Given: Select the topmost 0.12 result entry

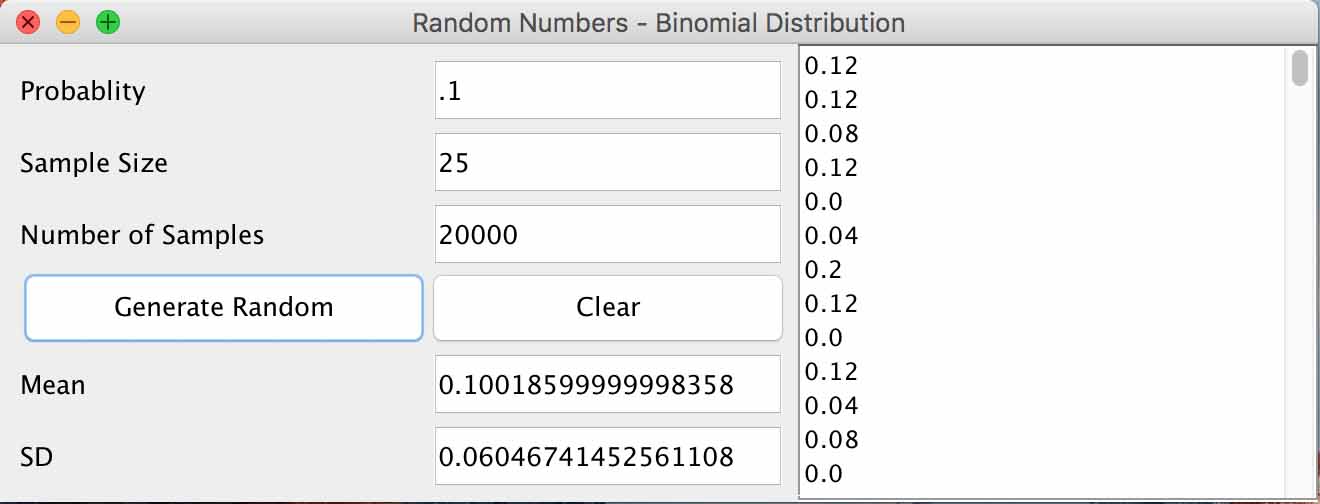Looking at the screenshot, I should pyautogui.click(x=831, y=66).
